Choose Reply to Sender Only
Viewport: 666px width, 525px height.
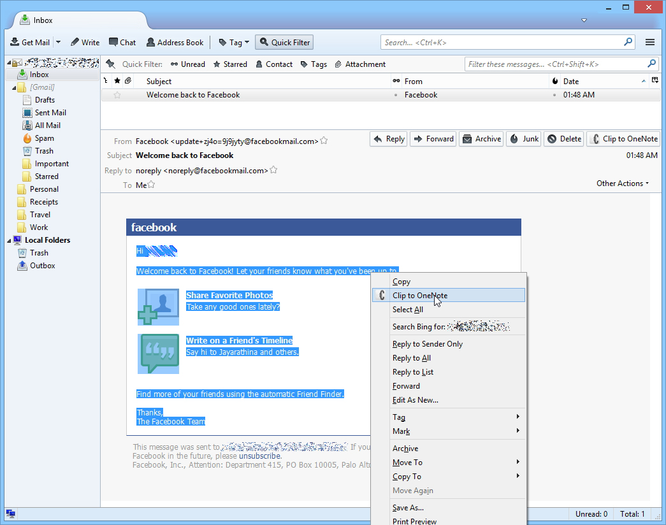tap(449, 344)
